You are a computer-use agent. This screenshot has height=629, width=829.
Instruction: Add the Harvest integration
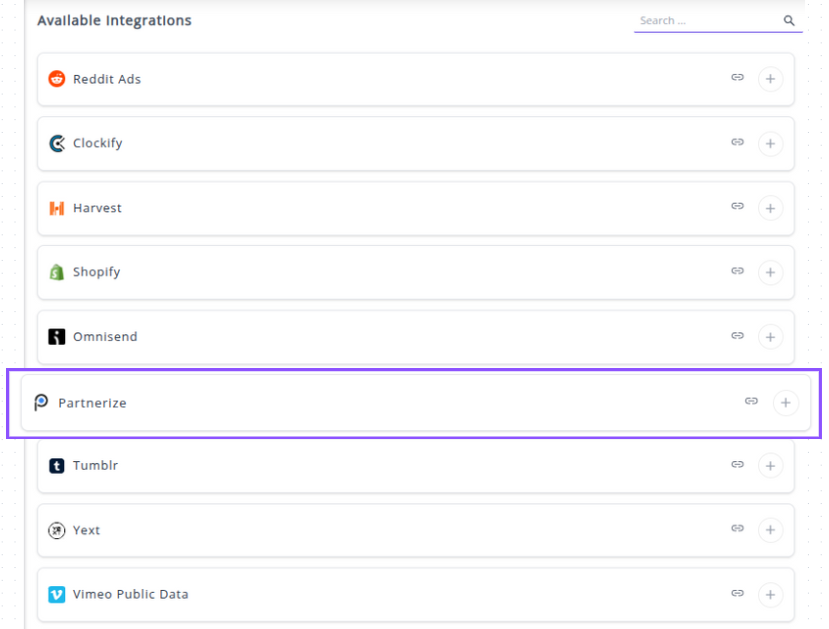tap(770, 208)
